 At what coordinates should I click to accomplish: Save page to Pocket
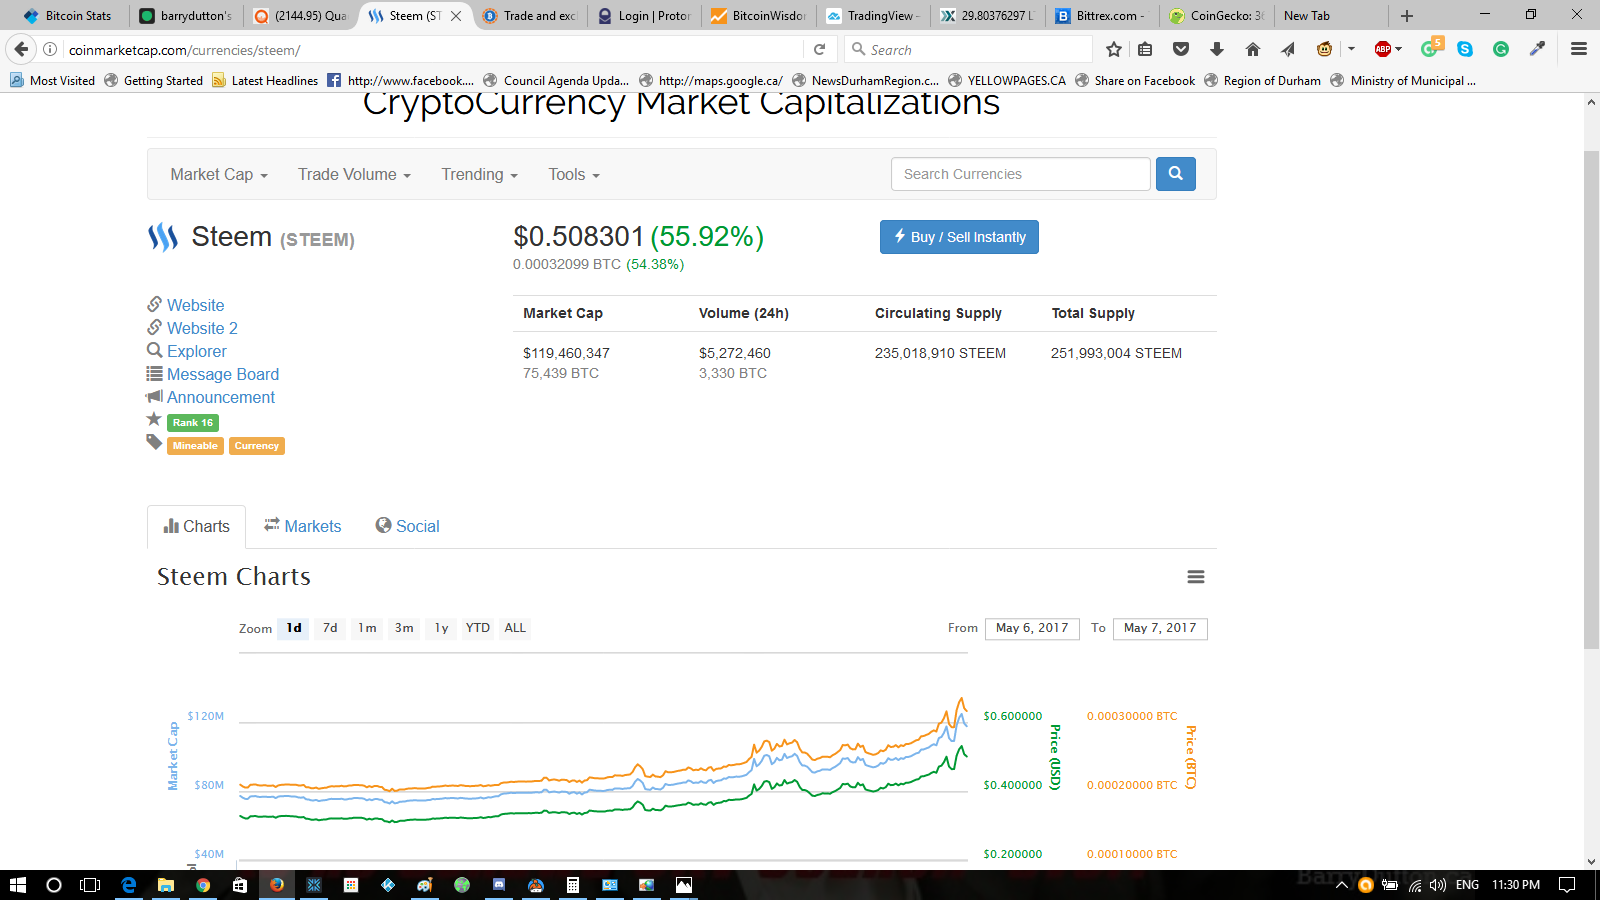1181,49
